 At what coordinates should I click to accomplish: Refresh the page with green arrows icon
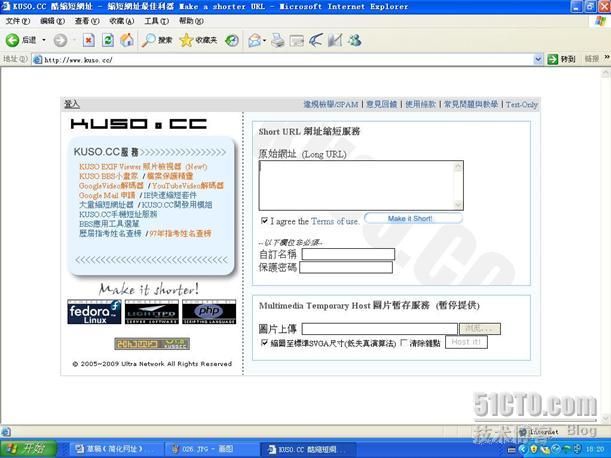[108, 40]
